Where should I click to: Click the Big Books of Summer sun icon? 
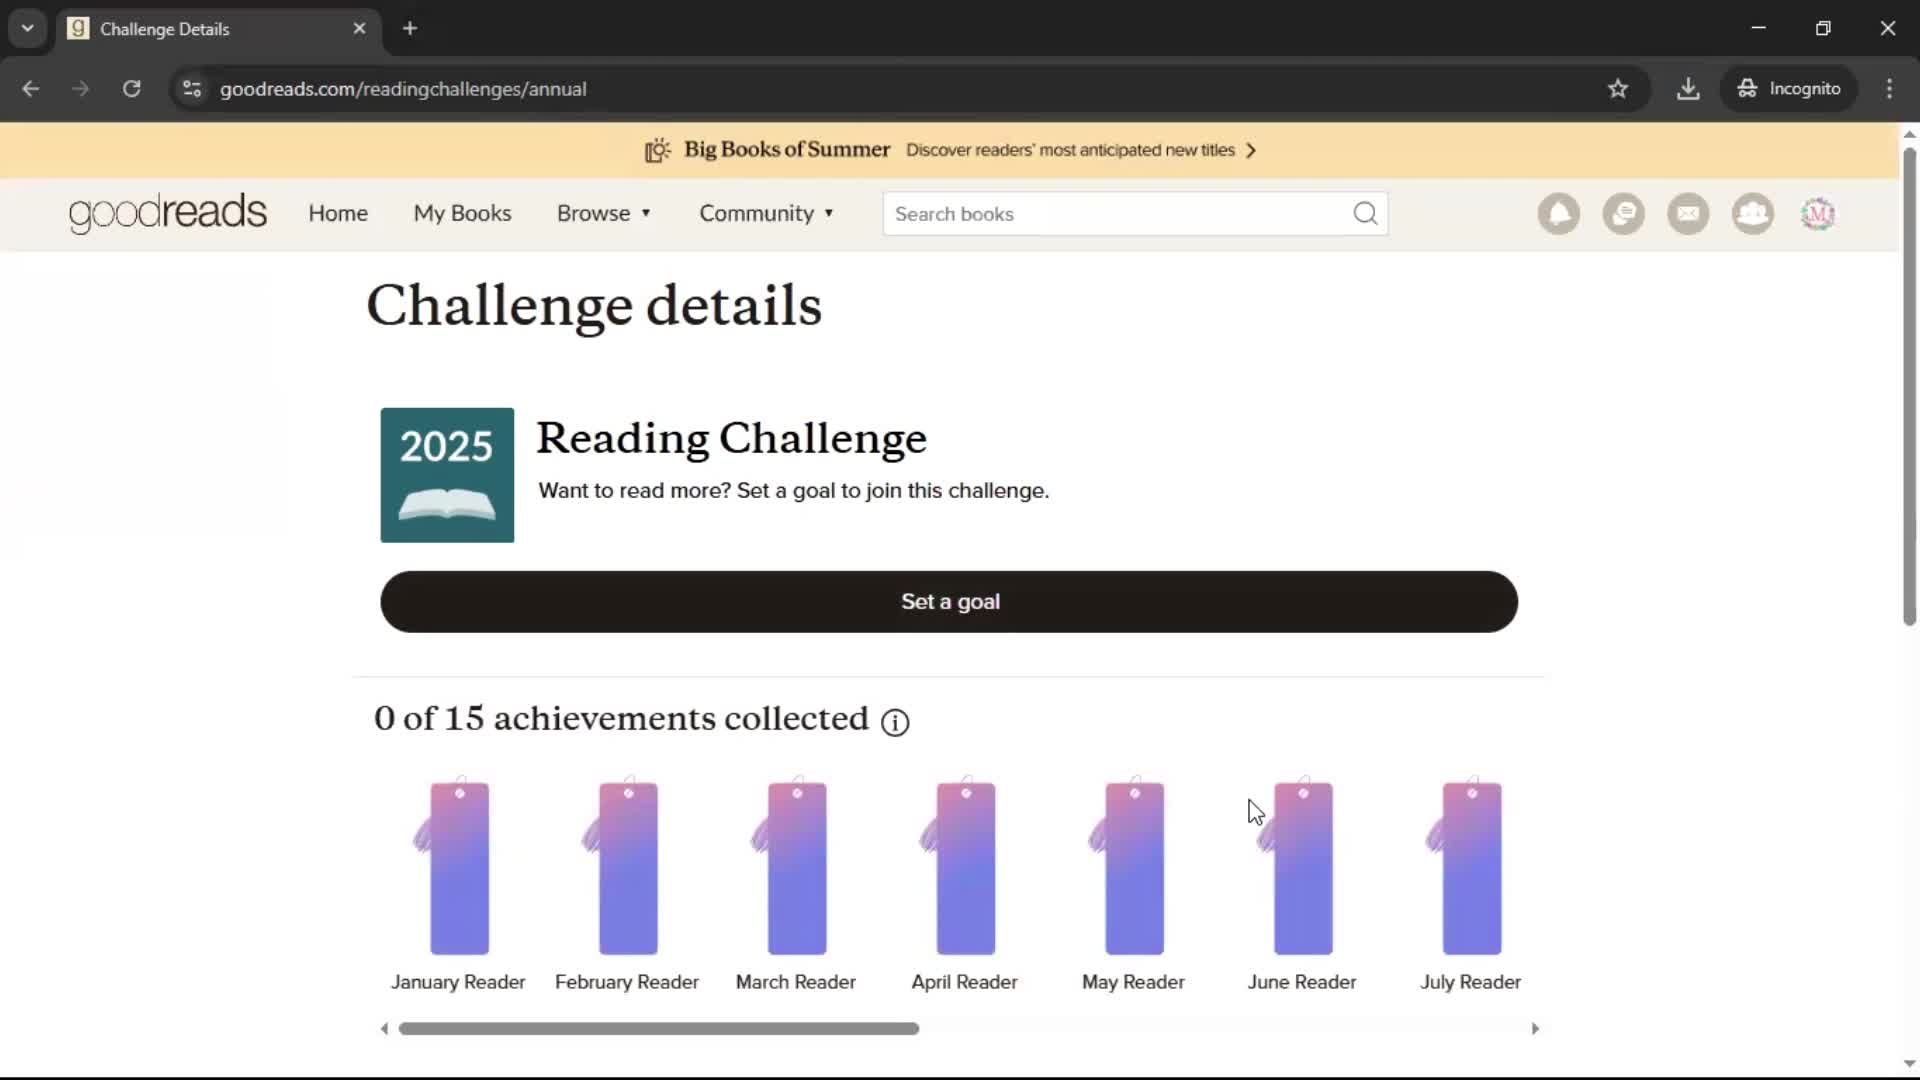click(x=657, y=150)
